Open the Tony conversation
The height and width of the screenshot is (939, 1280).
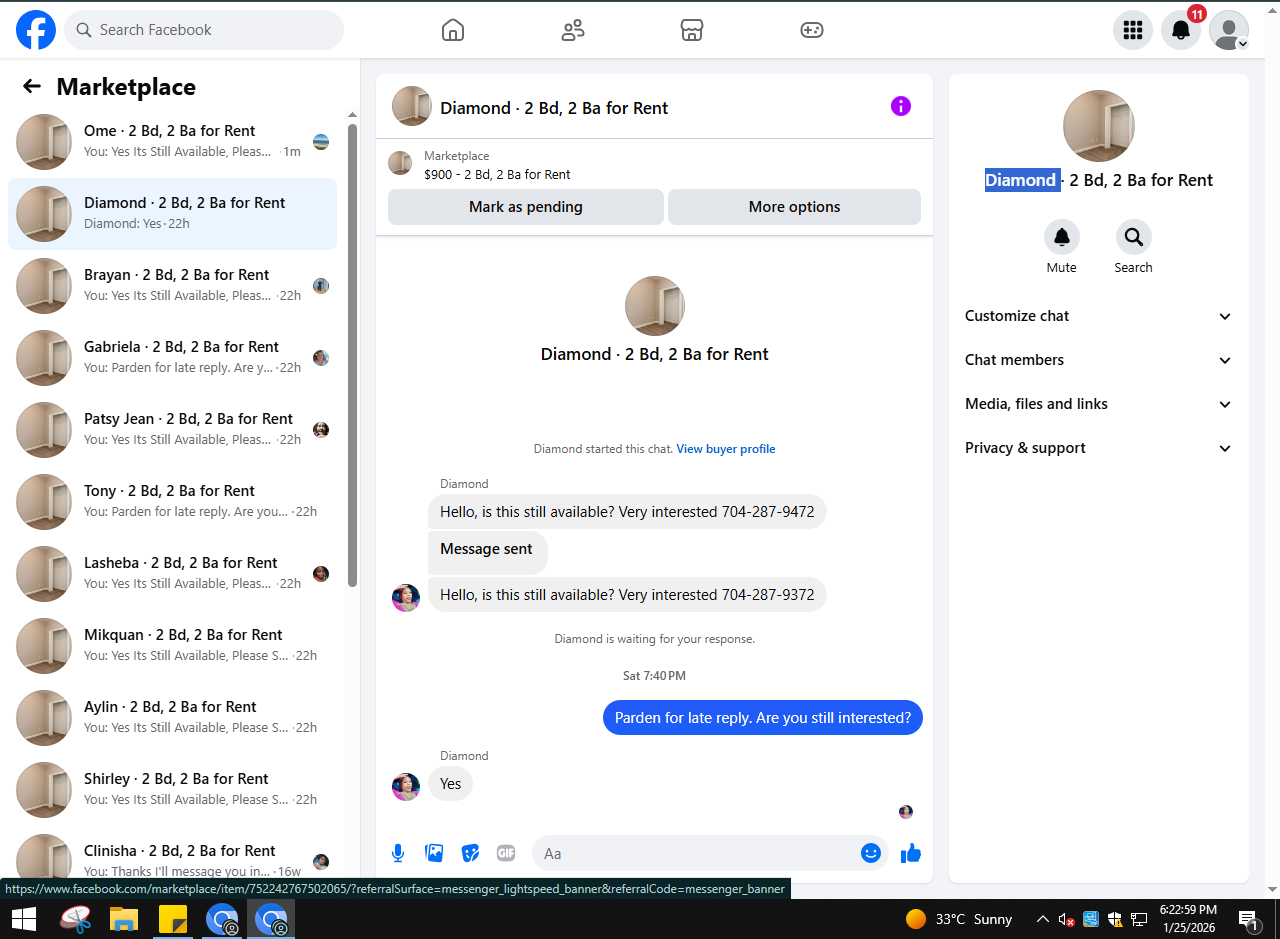(x=172, y=502)
